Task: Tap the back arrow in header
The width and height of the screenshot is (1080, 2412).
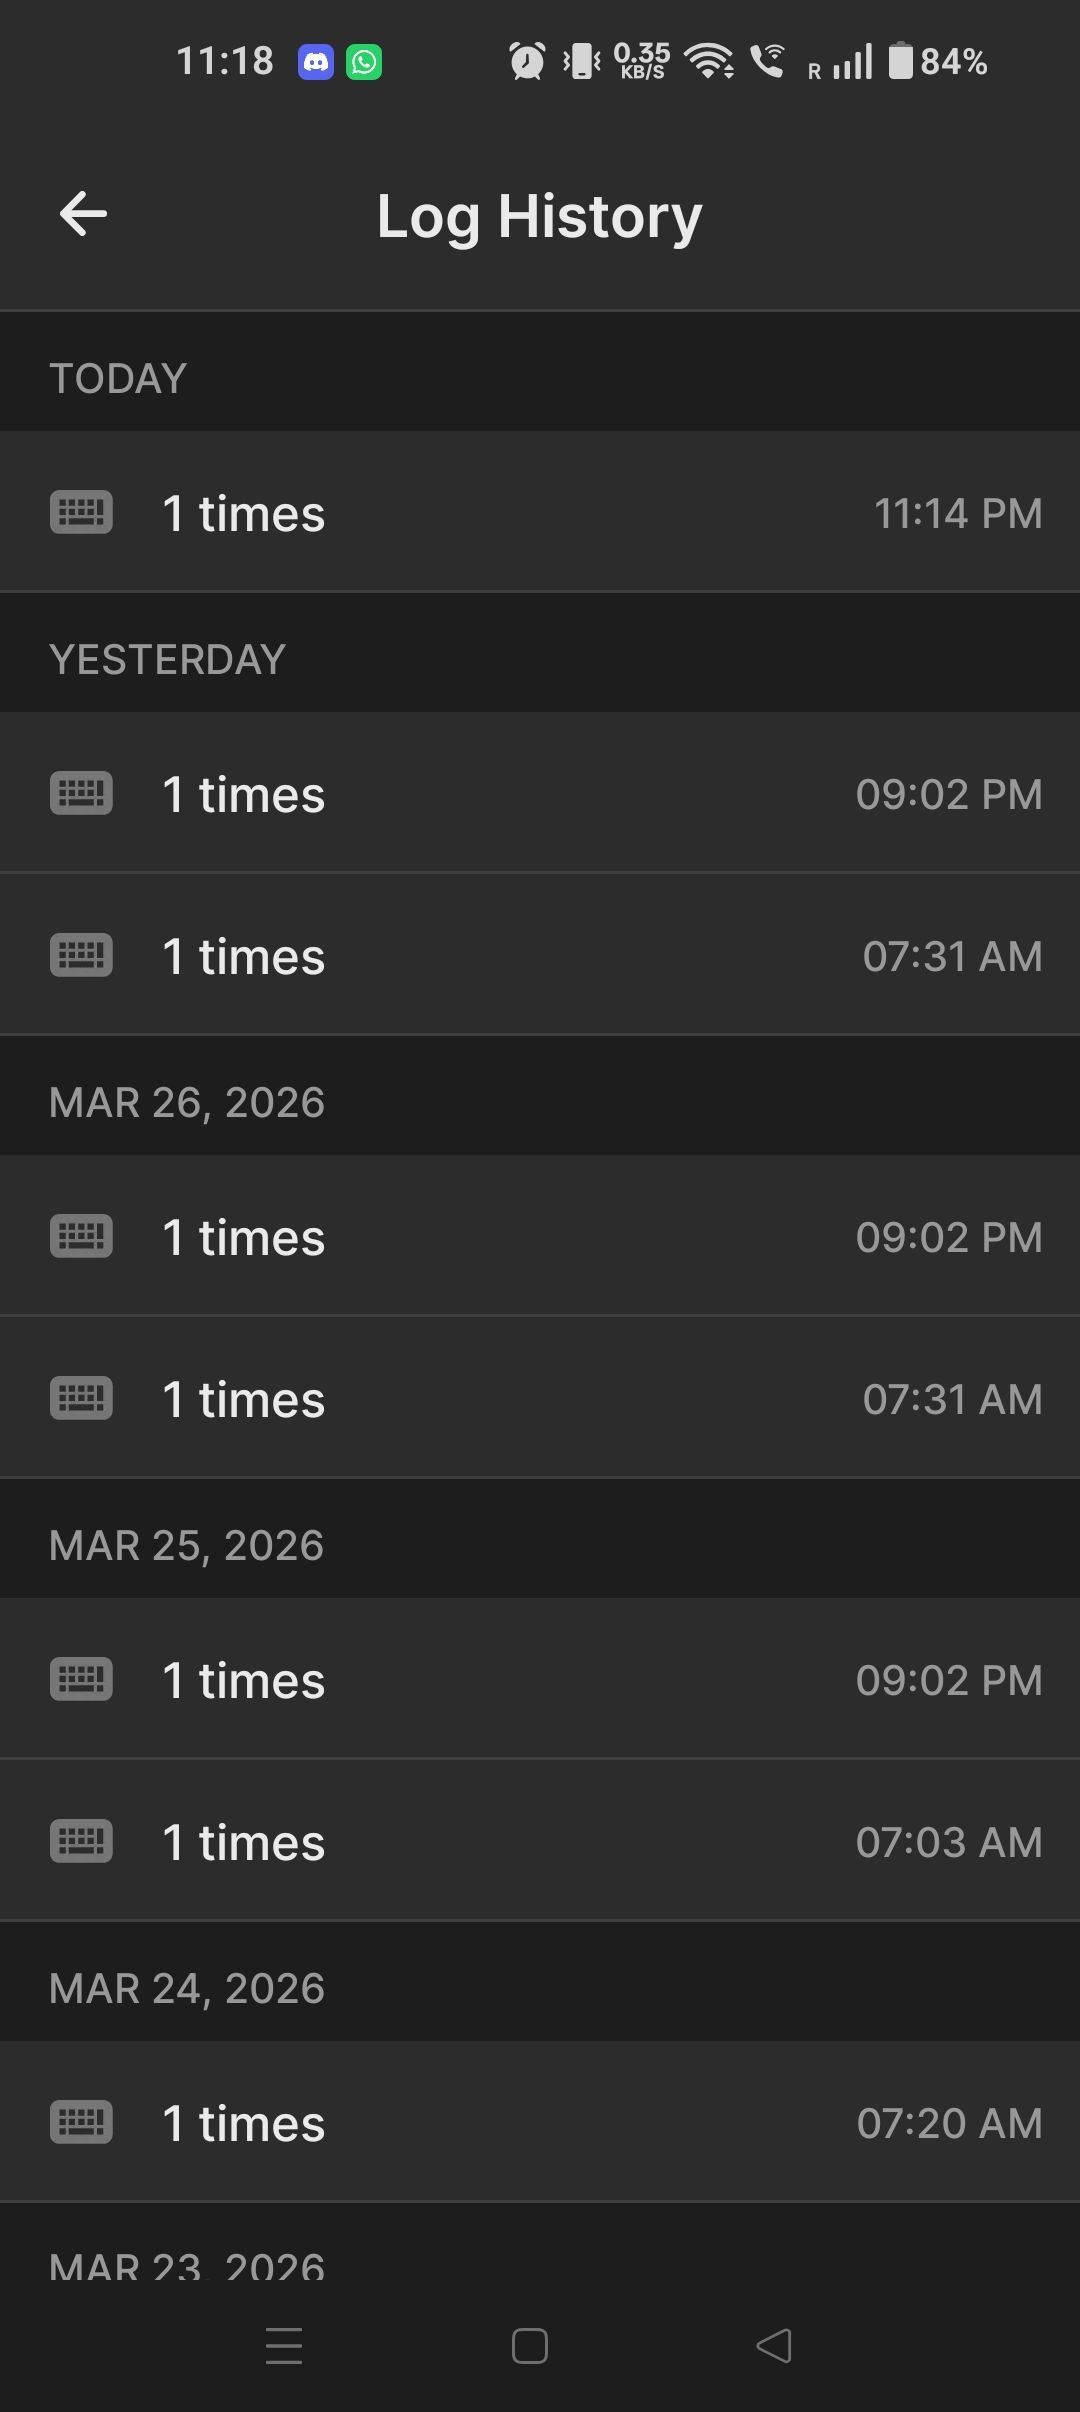Action: coord(83,214)
